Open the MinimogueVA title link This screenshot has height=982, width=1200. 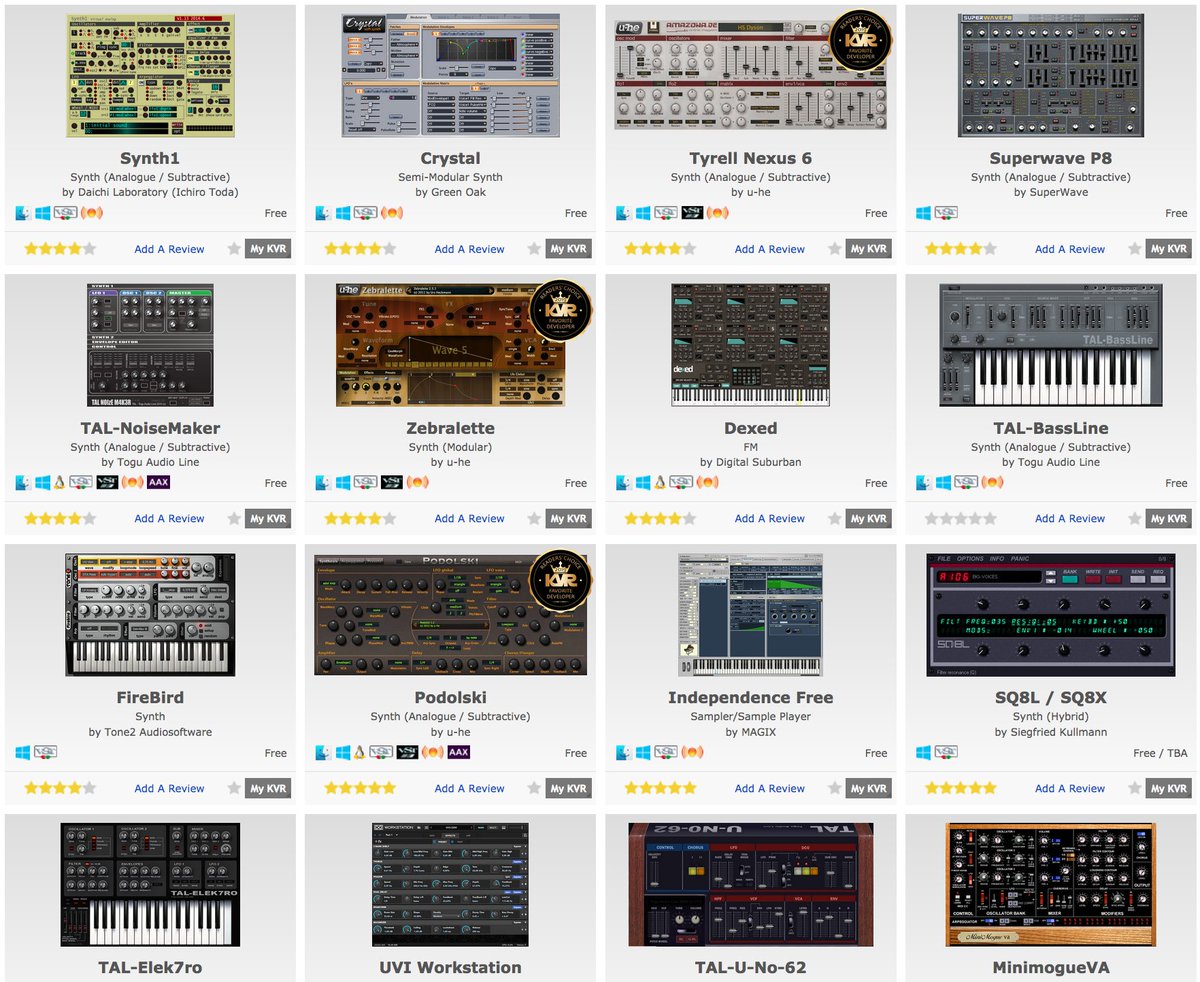(x=1050, y=967)
